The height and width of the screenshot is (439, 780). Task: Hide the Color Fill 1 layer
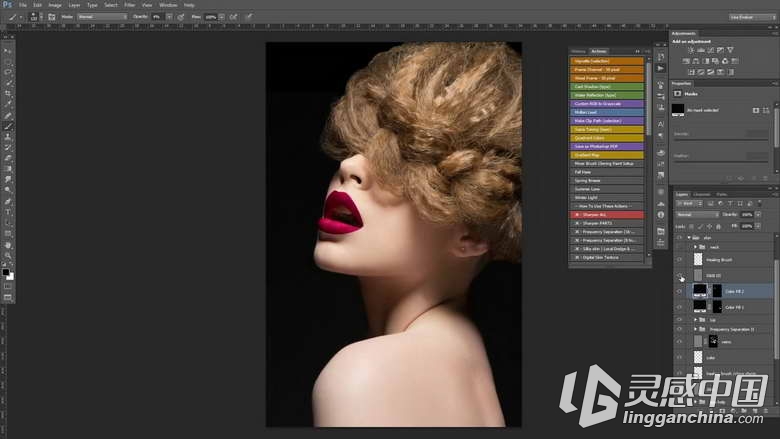pyautogui.click(x=680, y=307)
